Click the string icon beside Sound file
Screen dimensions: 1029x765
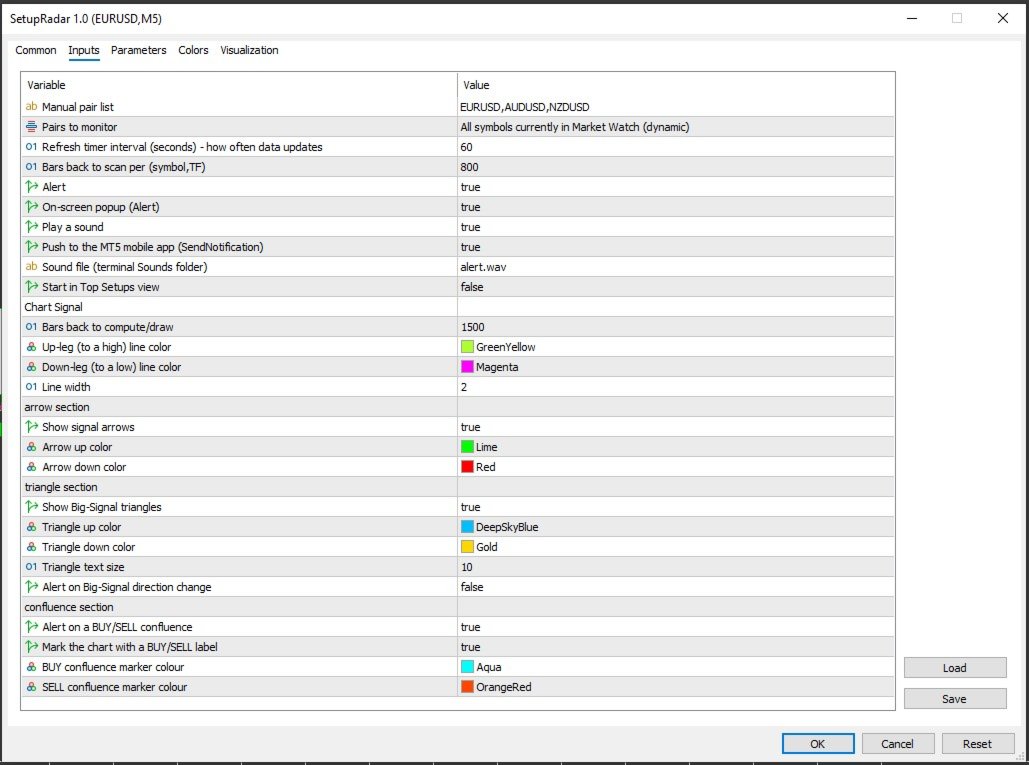(x=31, y=267)
